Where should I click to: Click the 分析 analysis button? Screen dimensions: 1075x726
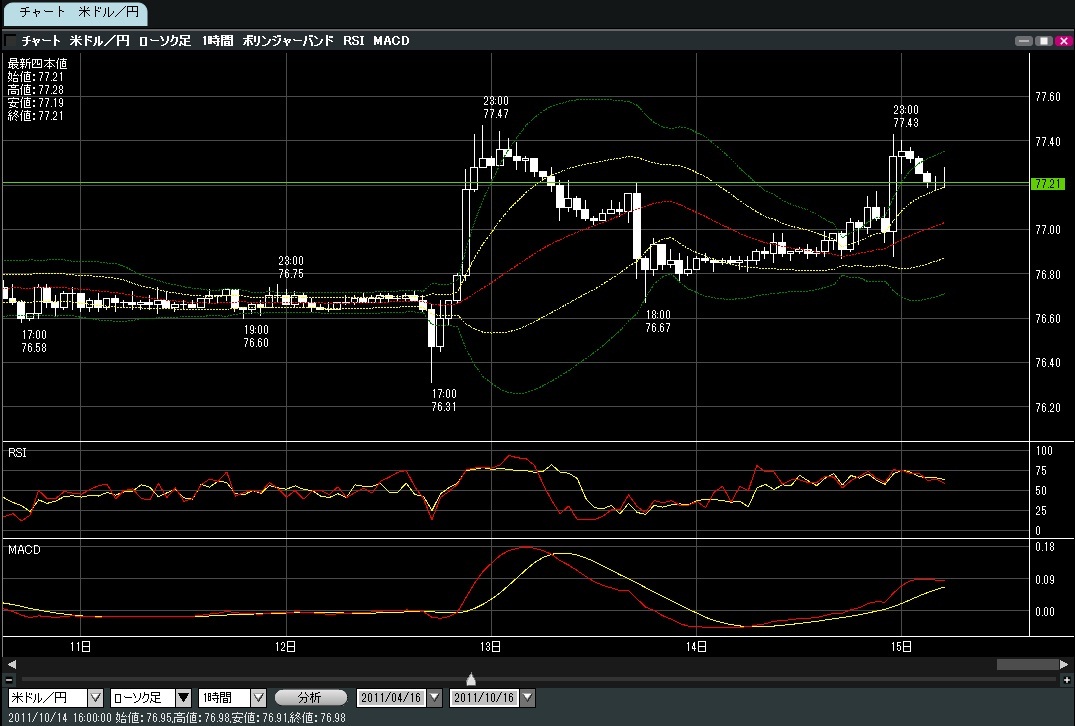tap(310, 697)
